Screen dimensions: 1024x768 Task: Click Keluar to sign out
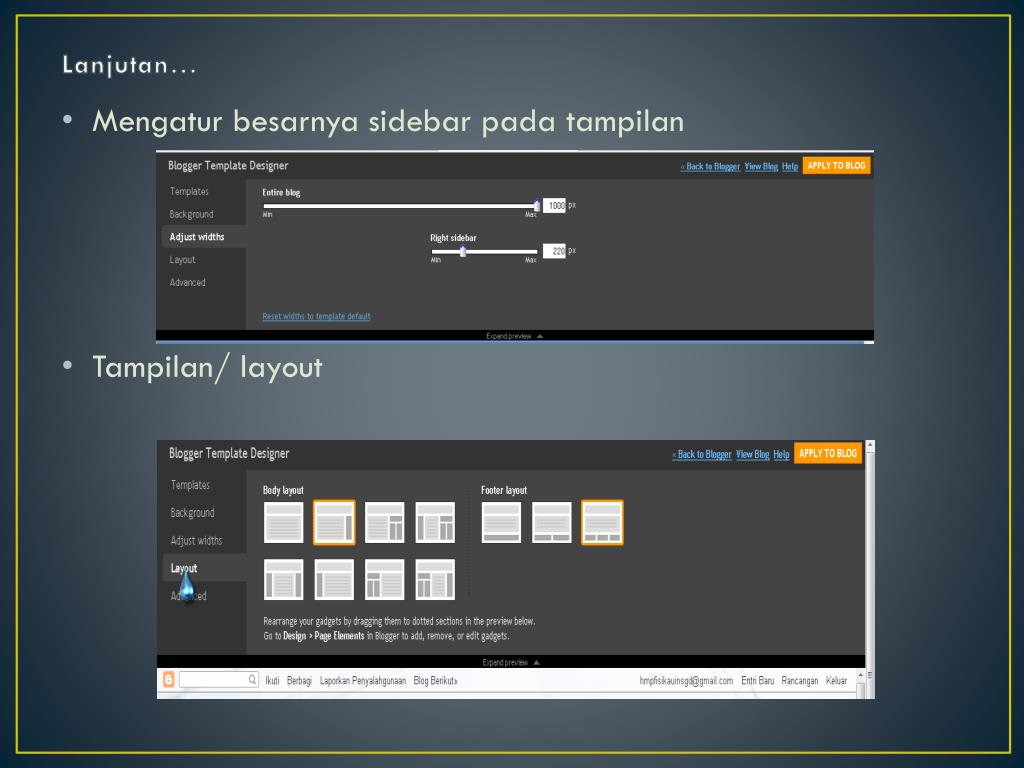click(837, 680)
